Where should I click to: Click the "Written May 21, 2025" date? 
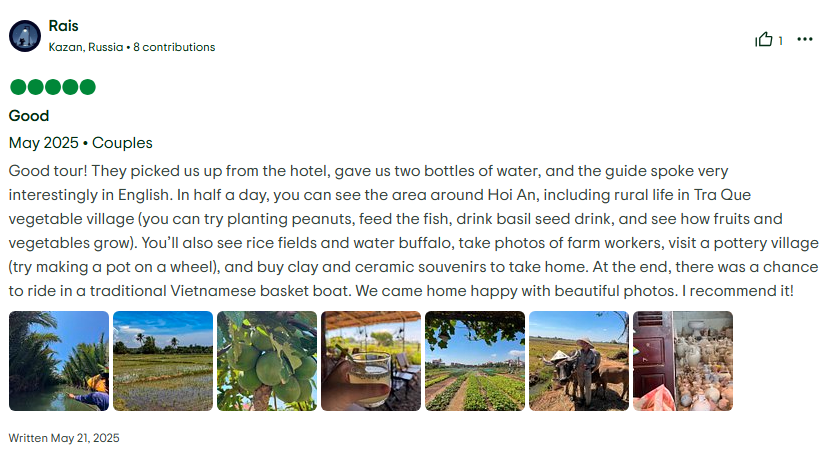click(x=64, y=438)
